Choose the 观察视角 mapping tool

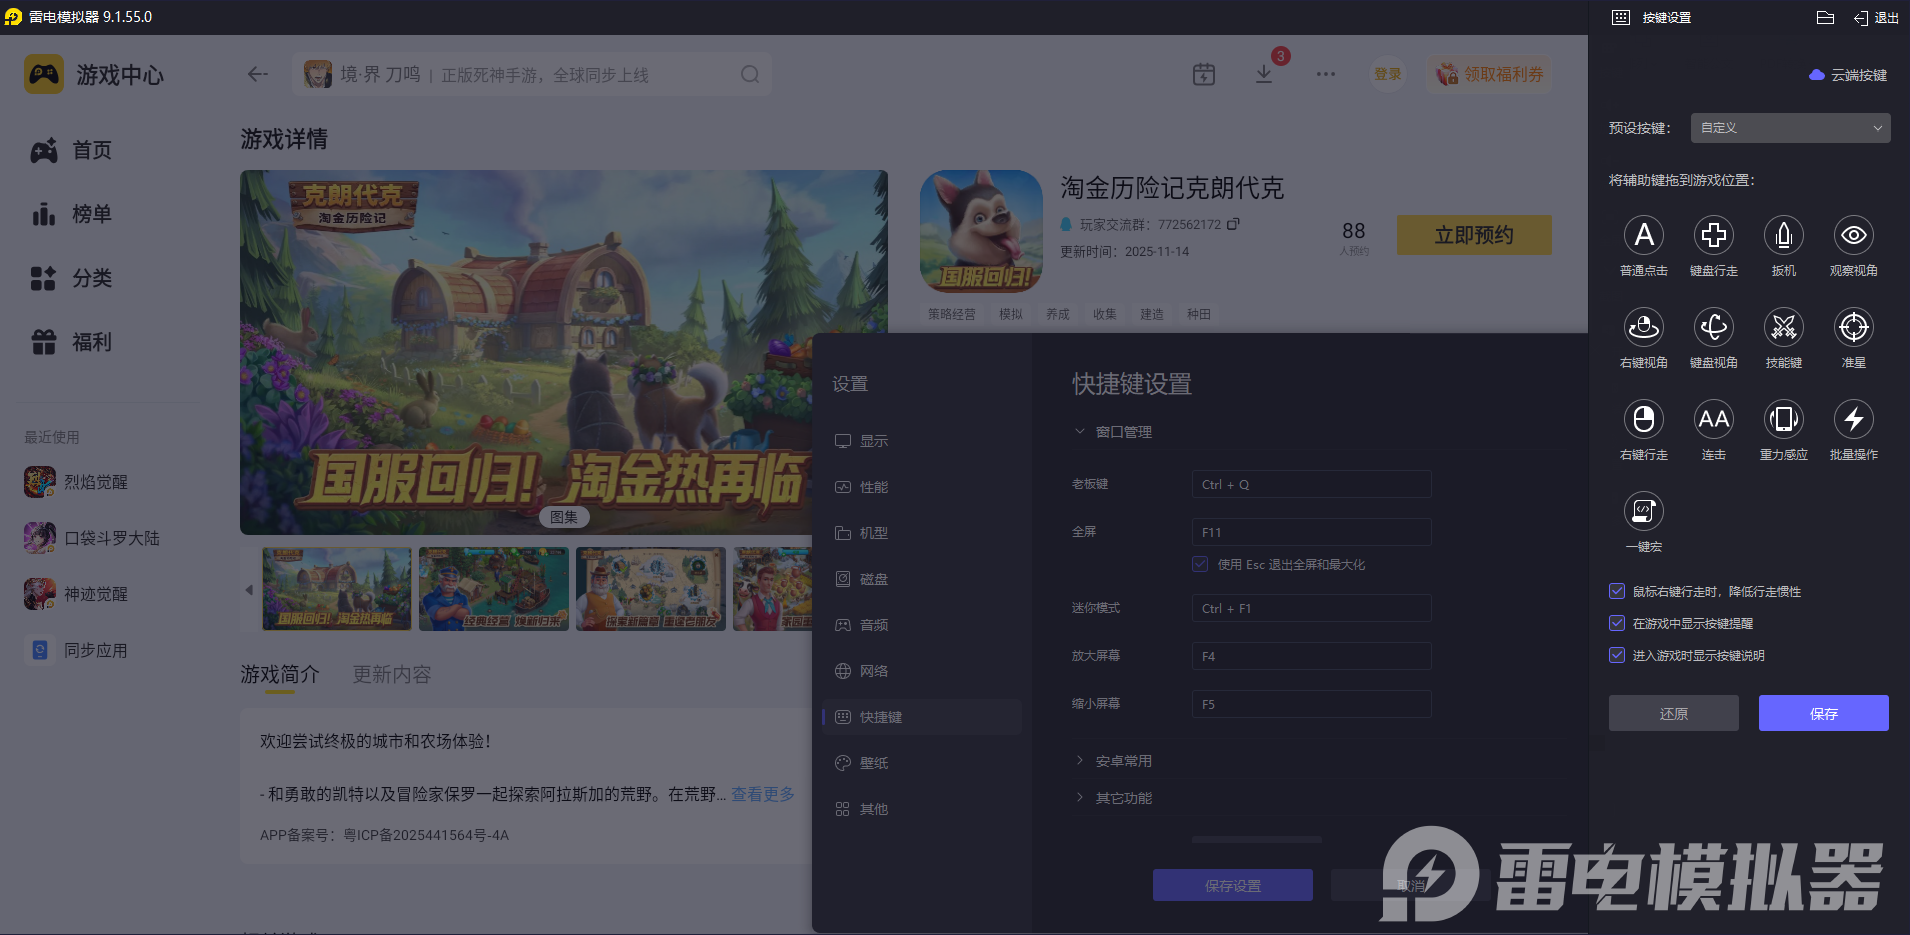(x=1853, y=237)
